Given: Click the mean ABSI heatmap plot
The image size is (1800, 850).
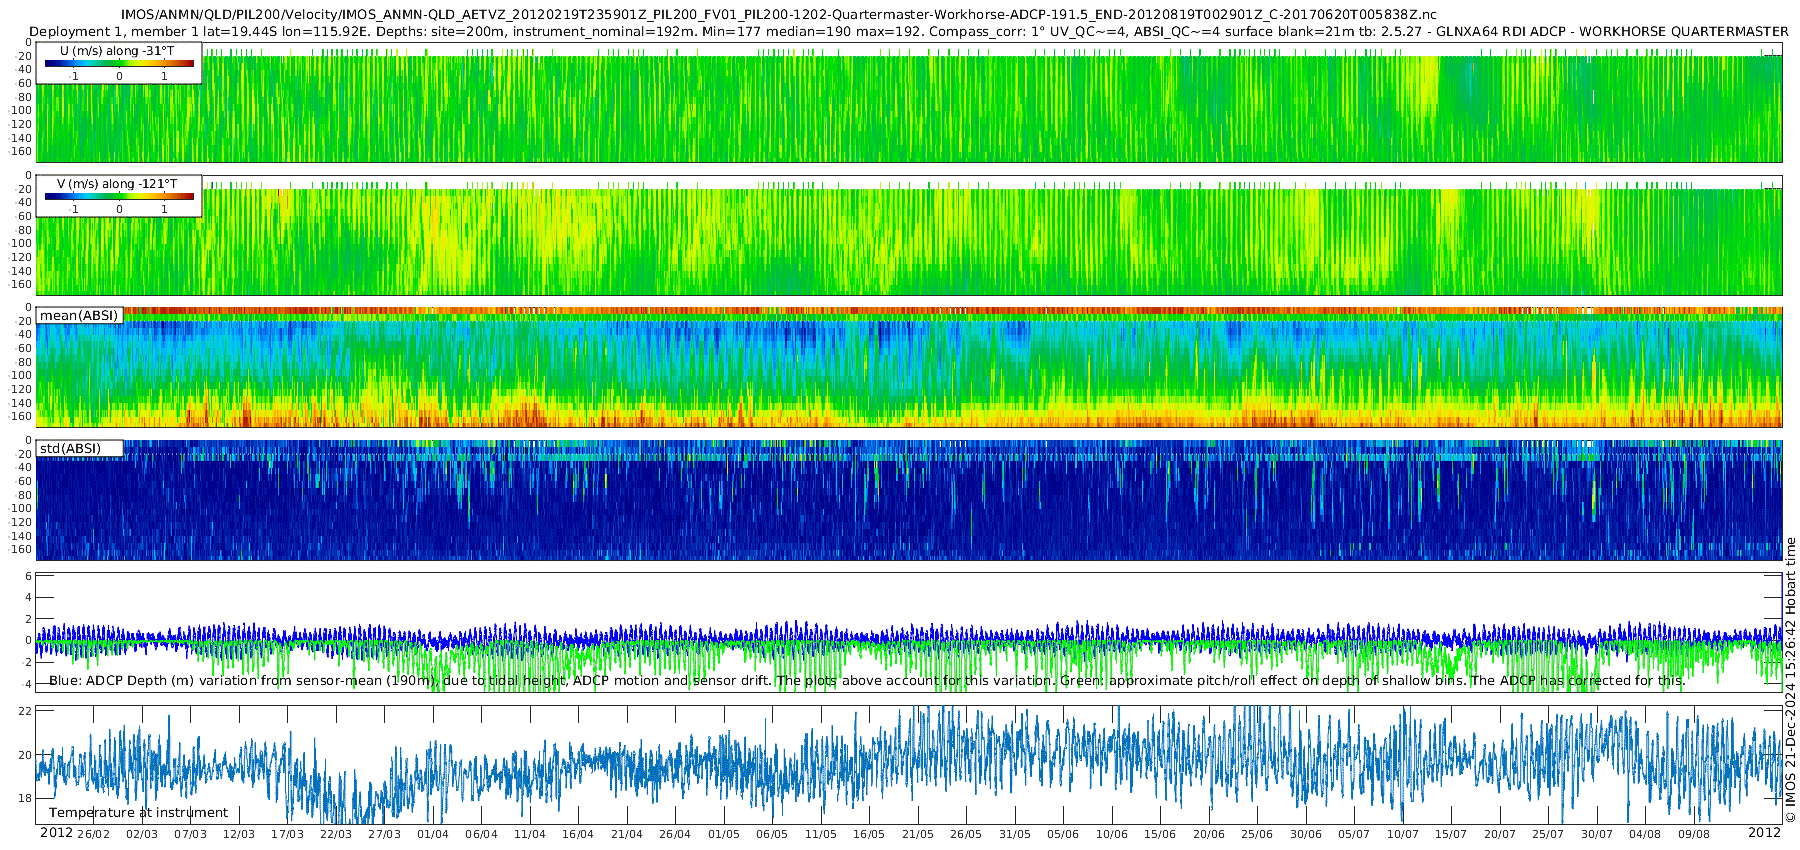Looking at the screenshot, I should coord(909,368).
